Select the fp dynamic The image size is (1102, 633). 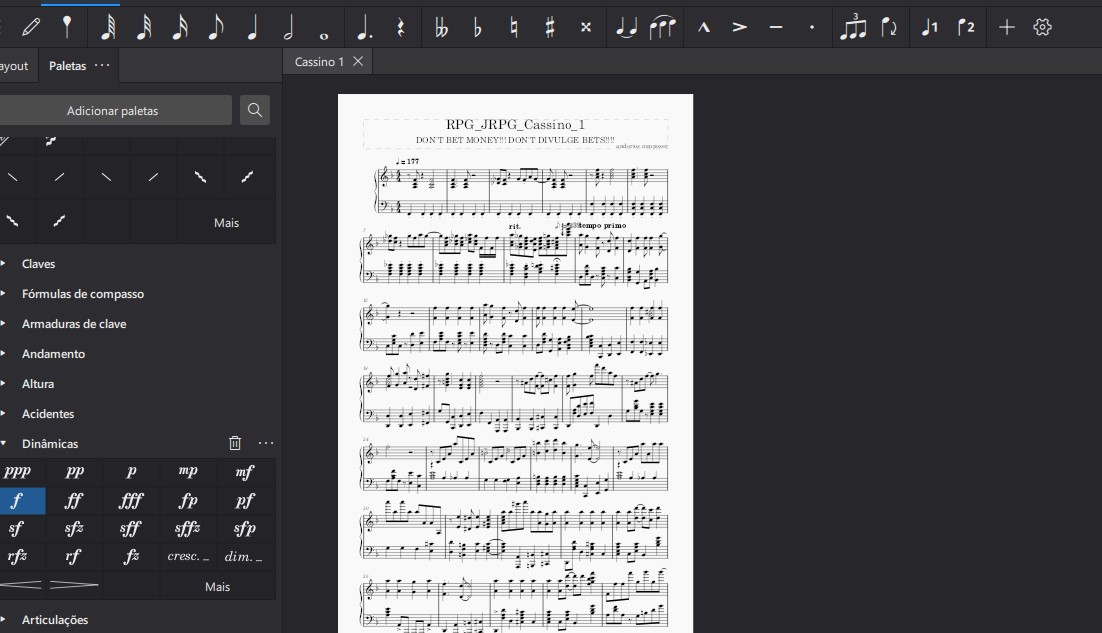pyautogui.click(x=188, y=501)
